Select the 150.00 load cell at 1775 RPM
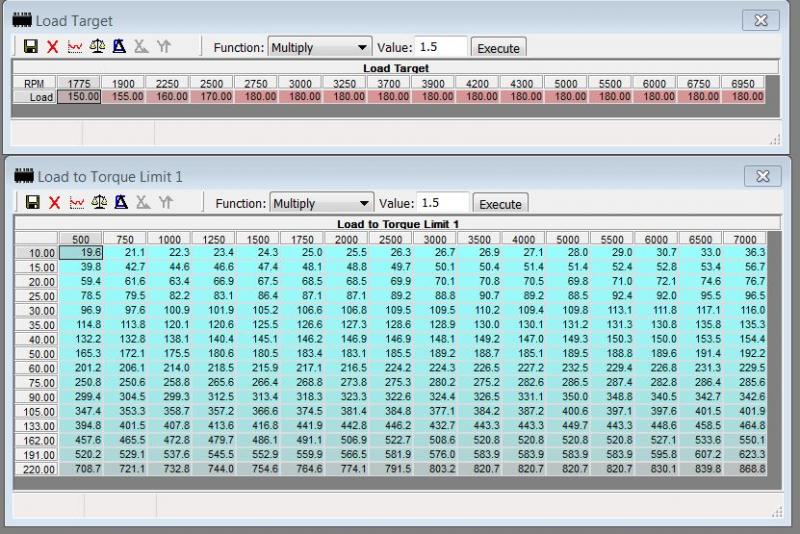This screenshot has height=534, width=800. pos(79,97)
